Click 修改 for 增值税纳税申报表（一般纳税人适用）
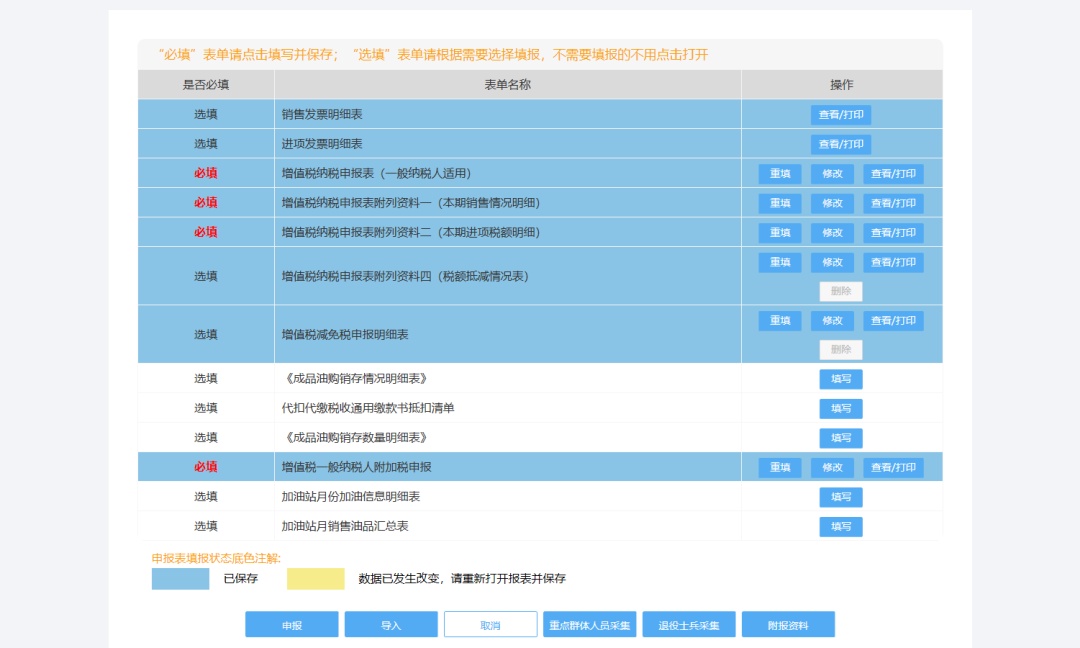Image resolution: width=1080 pixels, height=648 pixels. pos(834,173)
